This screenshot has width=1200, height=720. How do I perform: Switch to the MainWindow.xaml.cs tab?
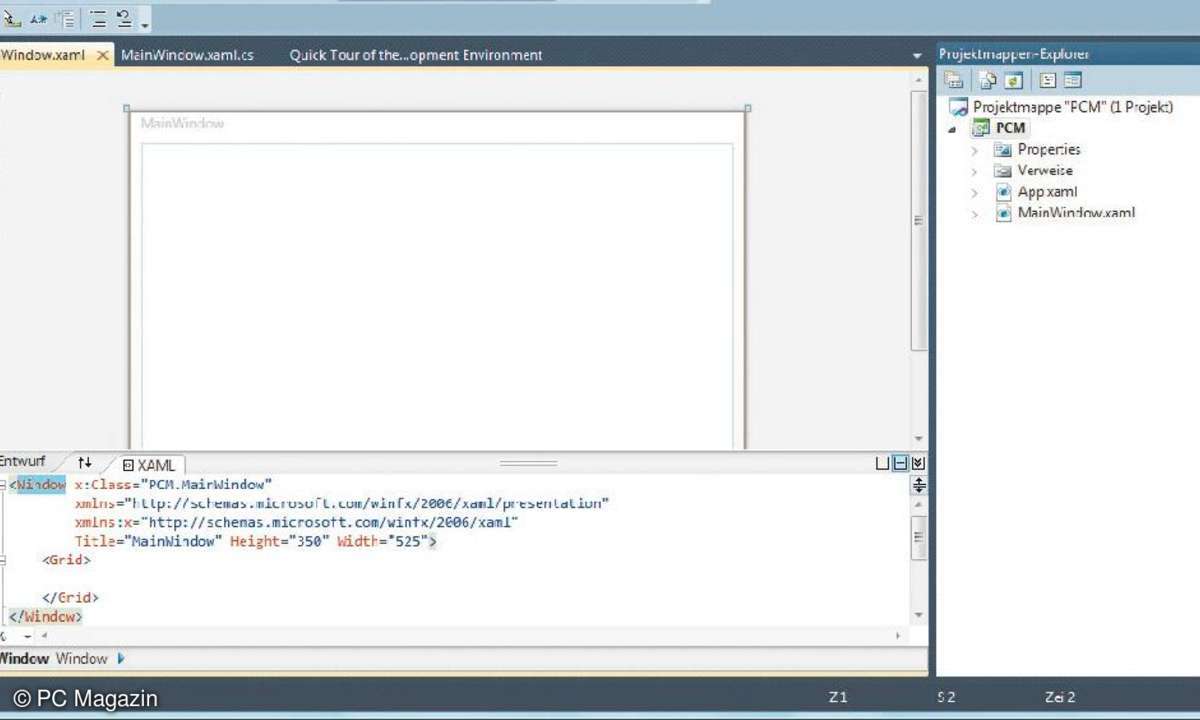pyautogui.click(x=187, y=55)
